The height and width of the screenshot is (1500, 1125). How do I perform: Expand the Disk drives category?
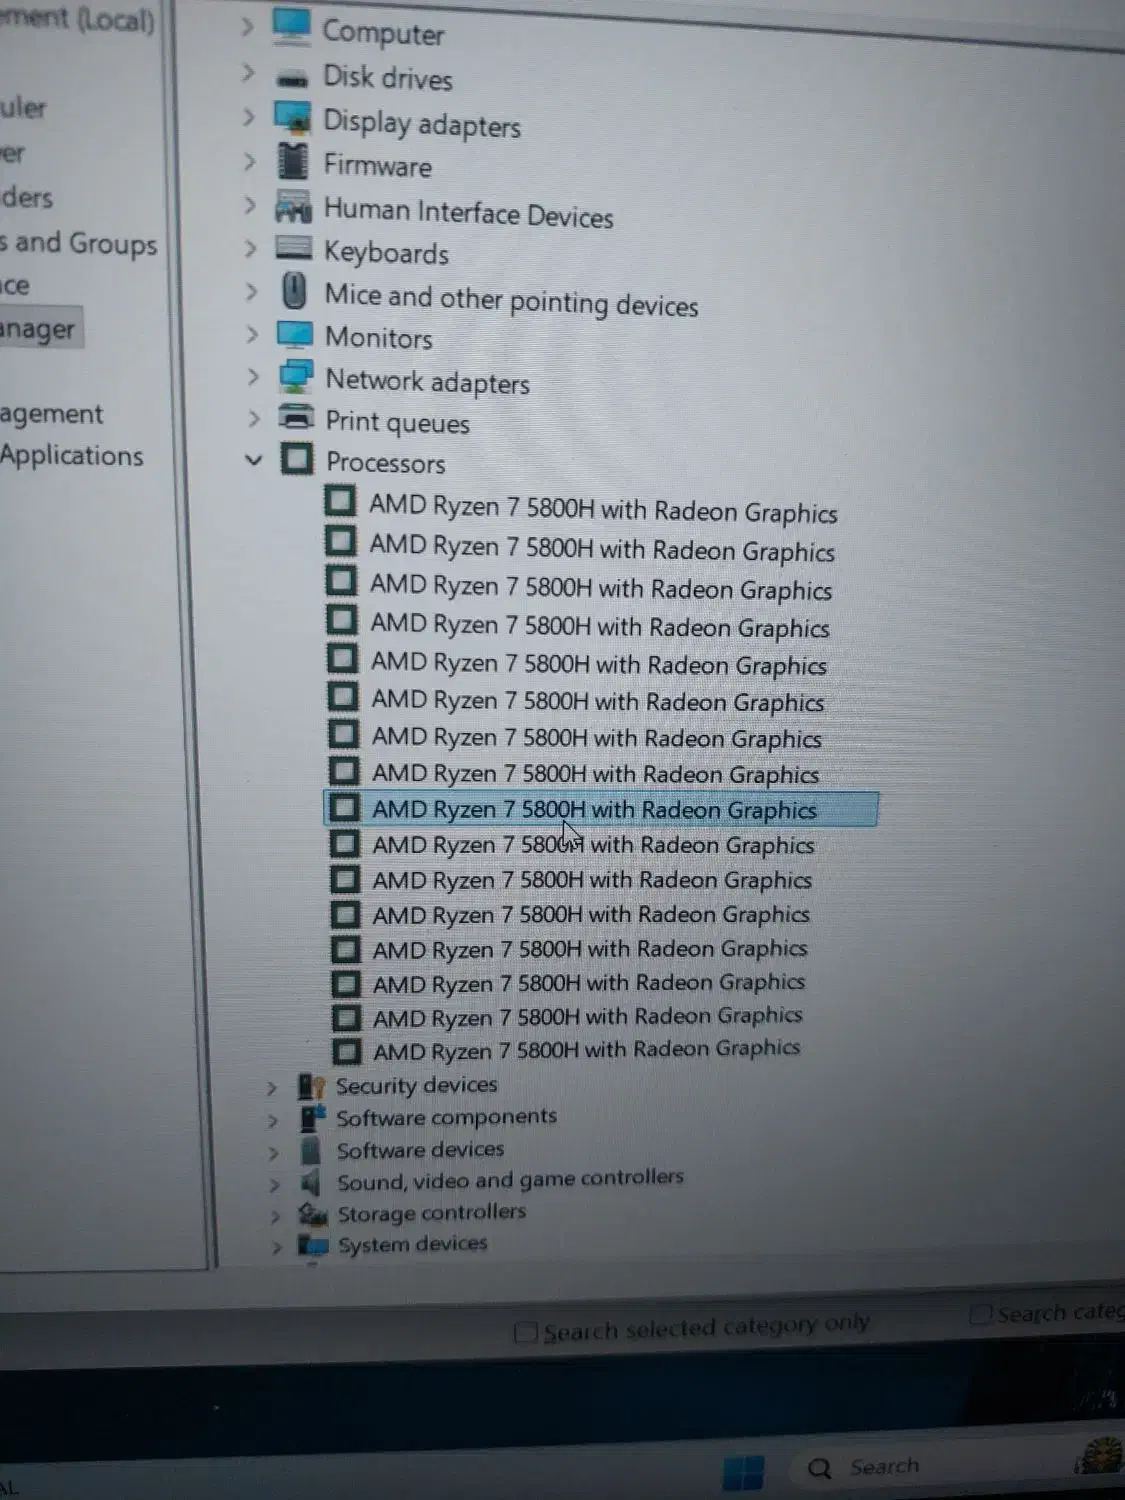tap(248, 73)
